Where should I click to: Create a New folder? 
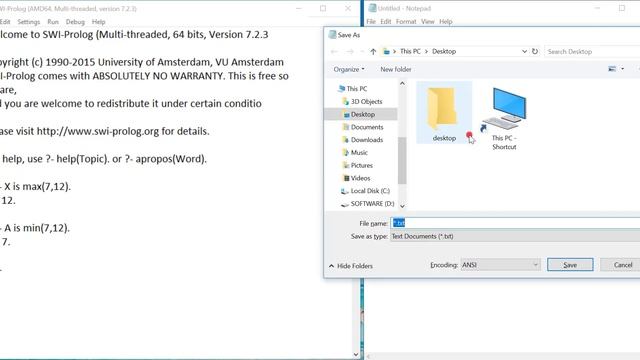[396, 69]
